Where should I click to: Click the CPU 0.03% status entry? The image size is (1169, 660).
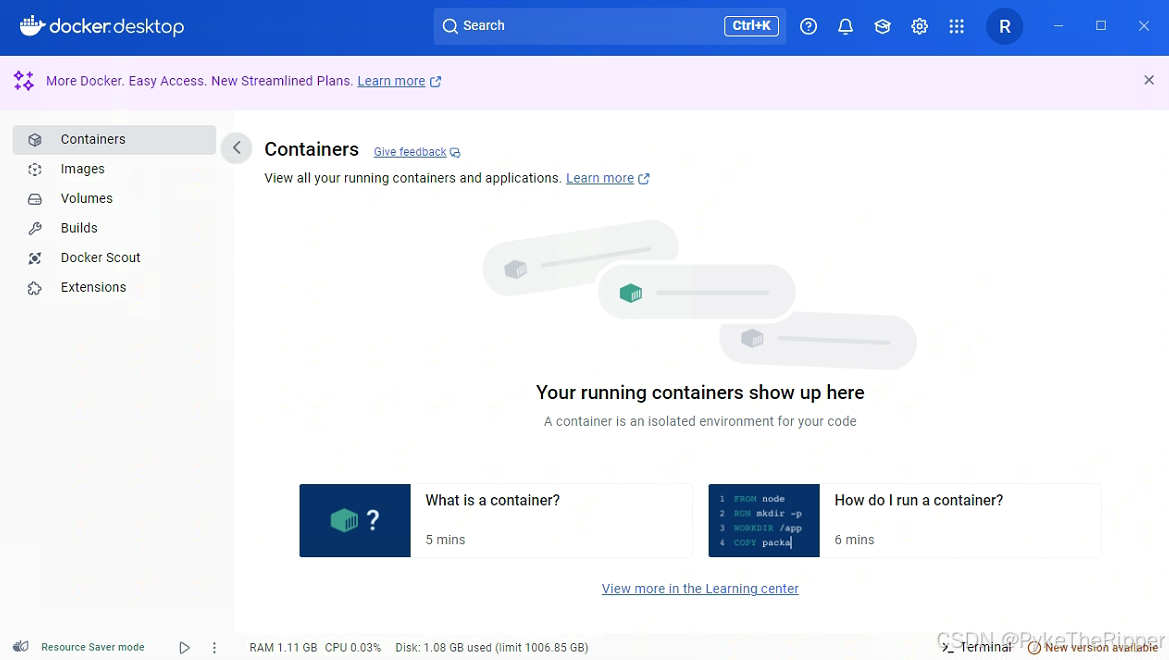[x=353, y=647]
